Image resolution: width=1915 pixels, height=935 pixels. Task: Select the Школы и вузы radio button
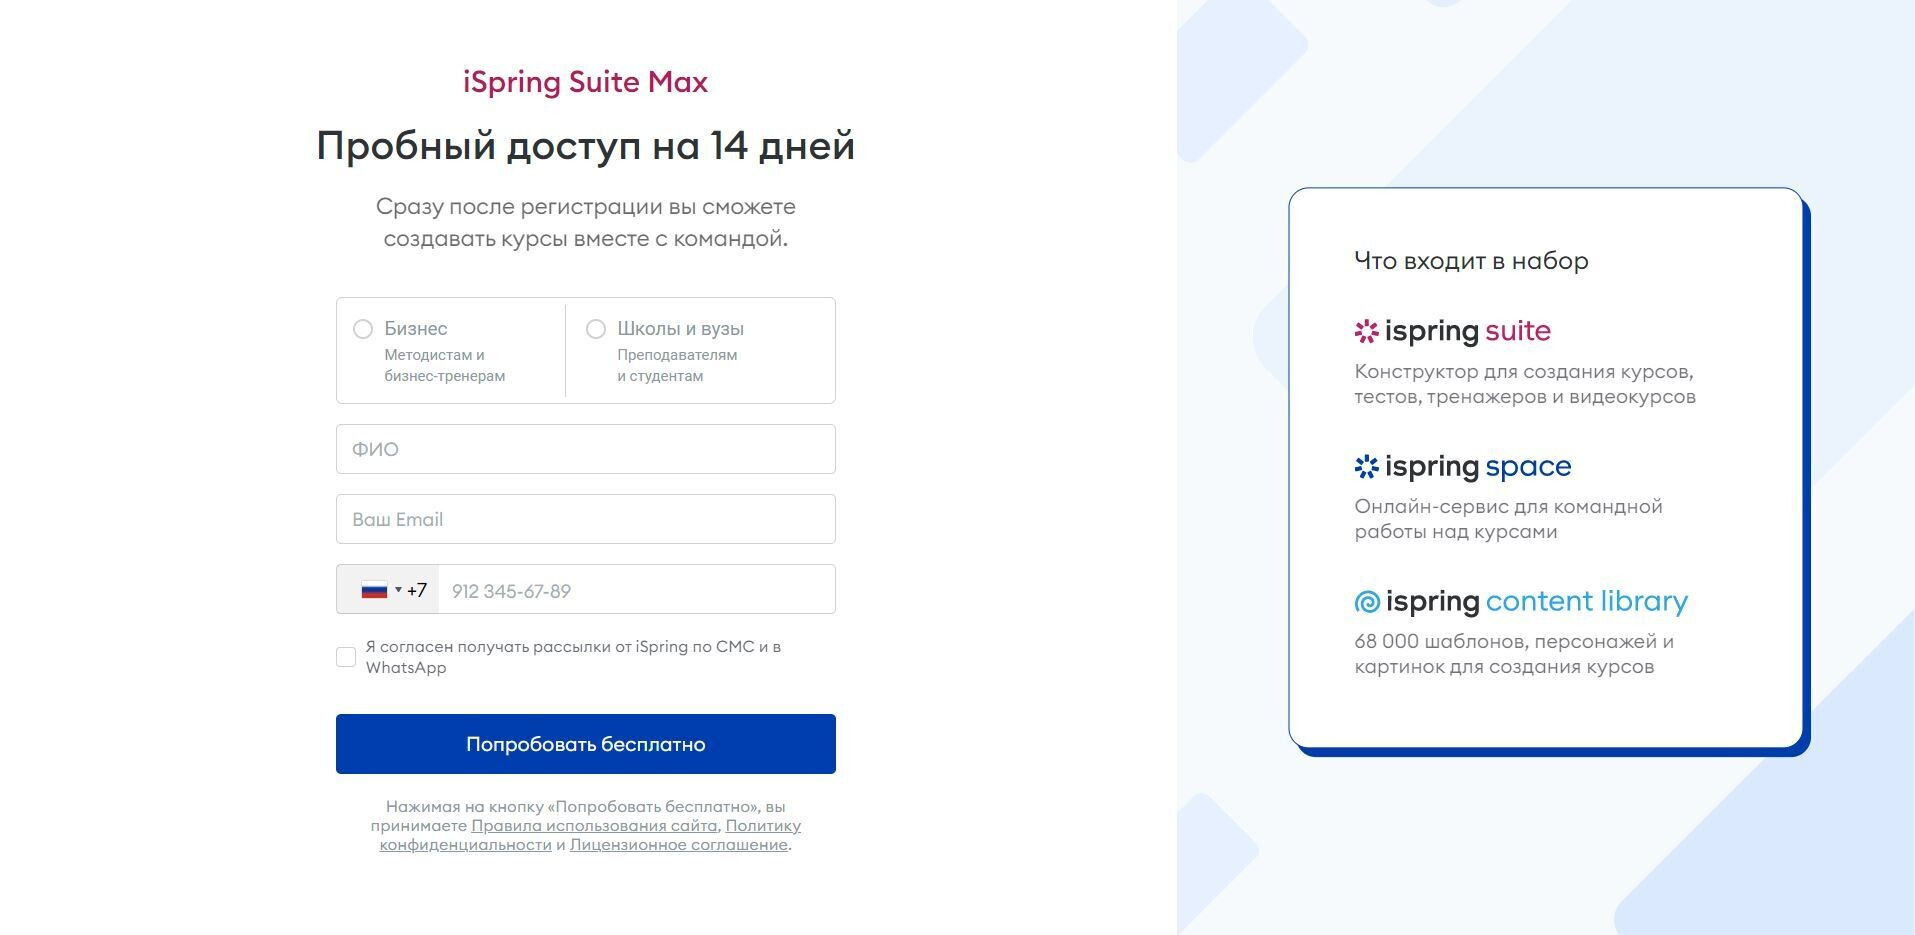tap(596, 329)
